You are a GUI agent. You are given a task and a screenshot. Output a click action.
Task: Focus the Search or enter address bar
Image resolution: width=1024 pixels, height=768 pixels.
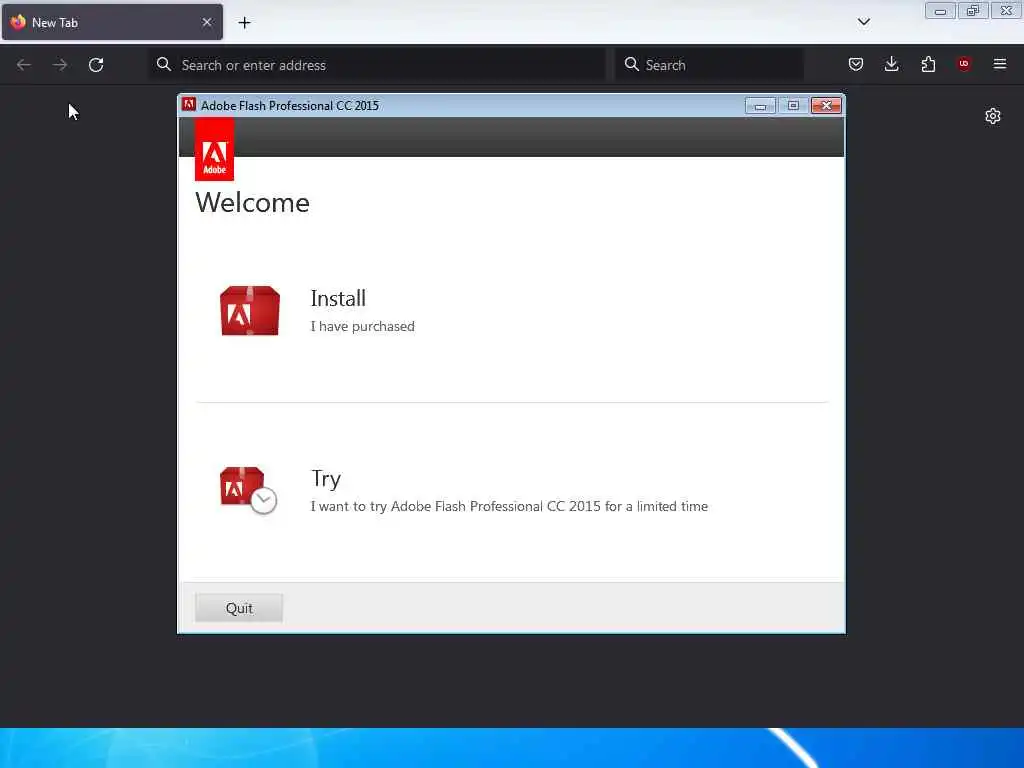coord(377,65)
